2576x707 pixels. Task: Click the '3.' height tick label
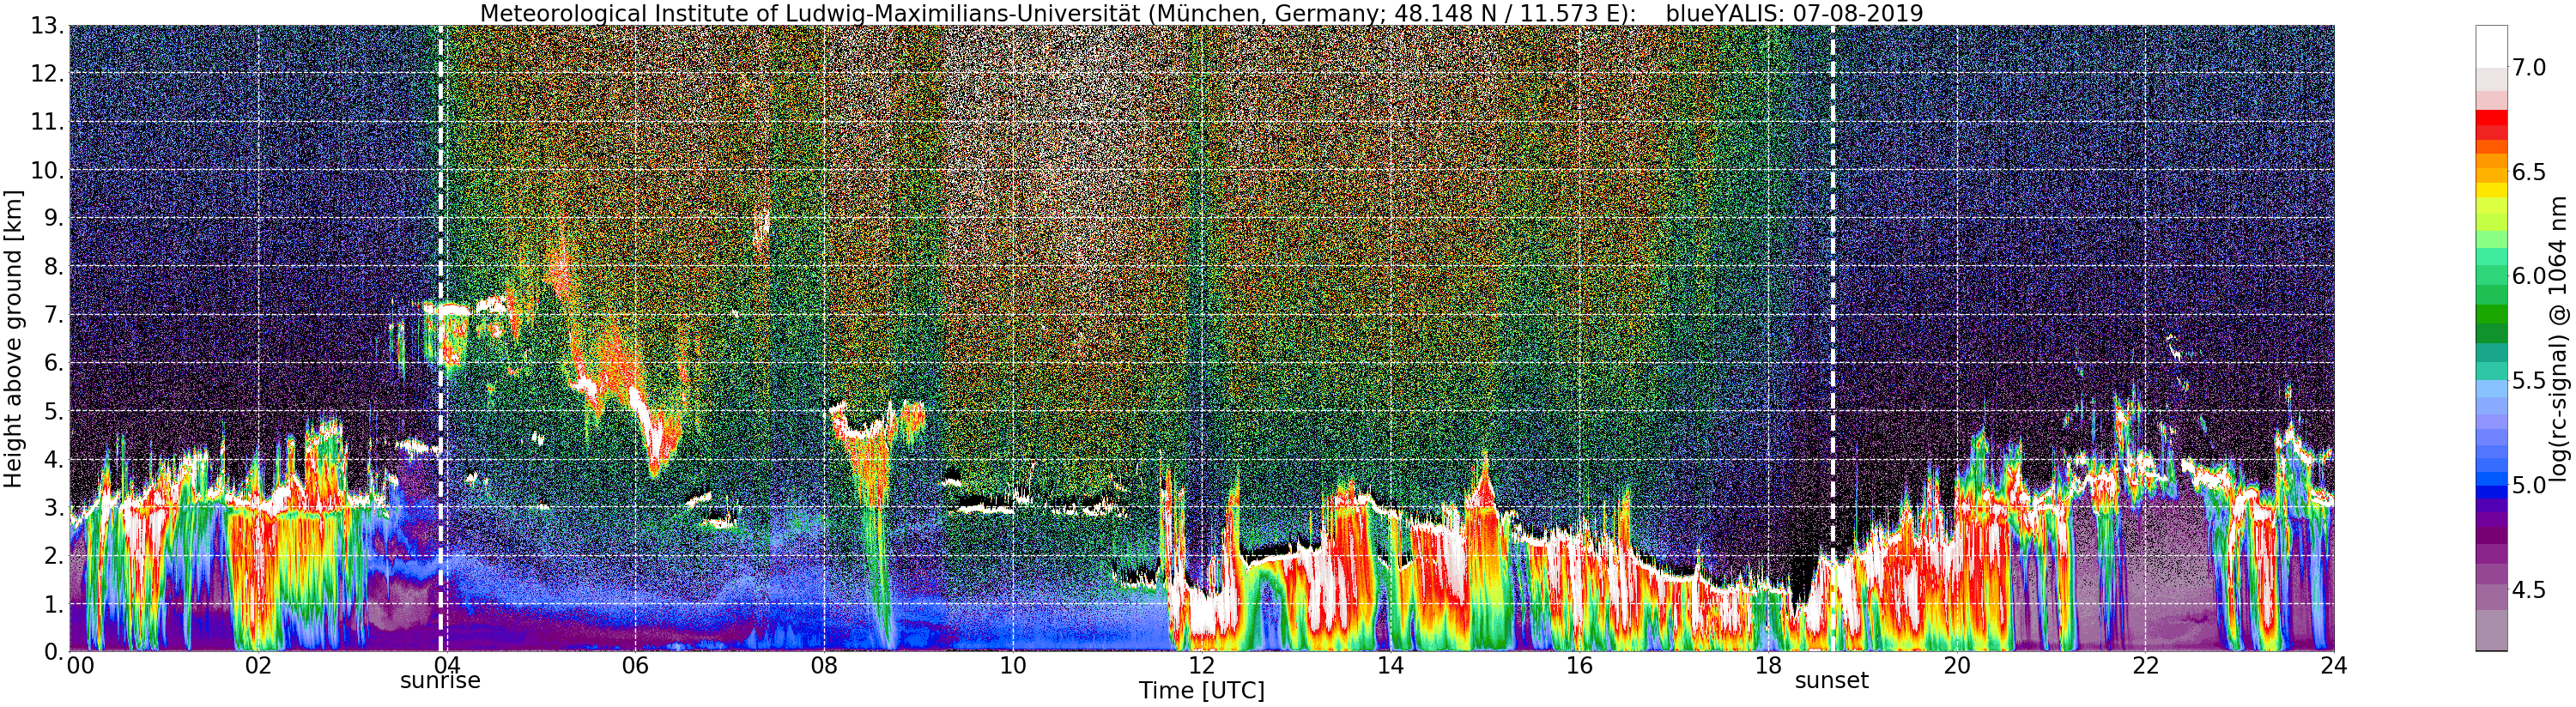pyautogui.click(x=54, y=508)
